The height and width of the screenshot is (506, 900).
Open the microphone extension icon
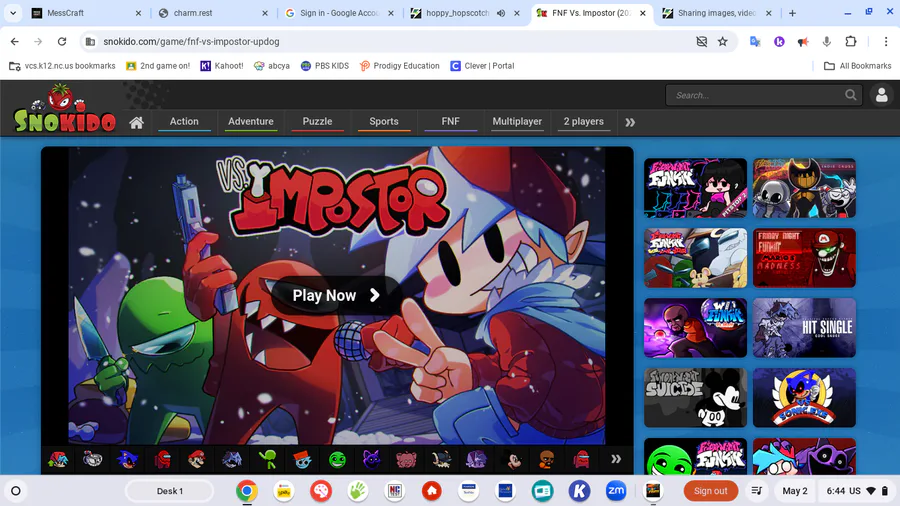point(827,41)
